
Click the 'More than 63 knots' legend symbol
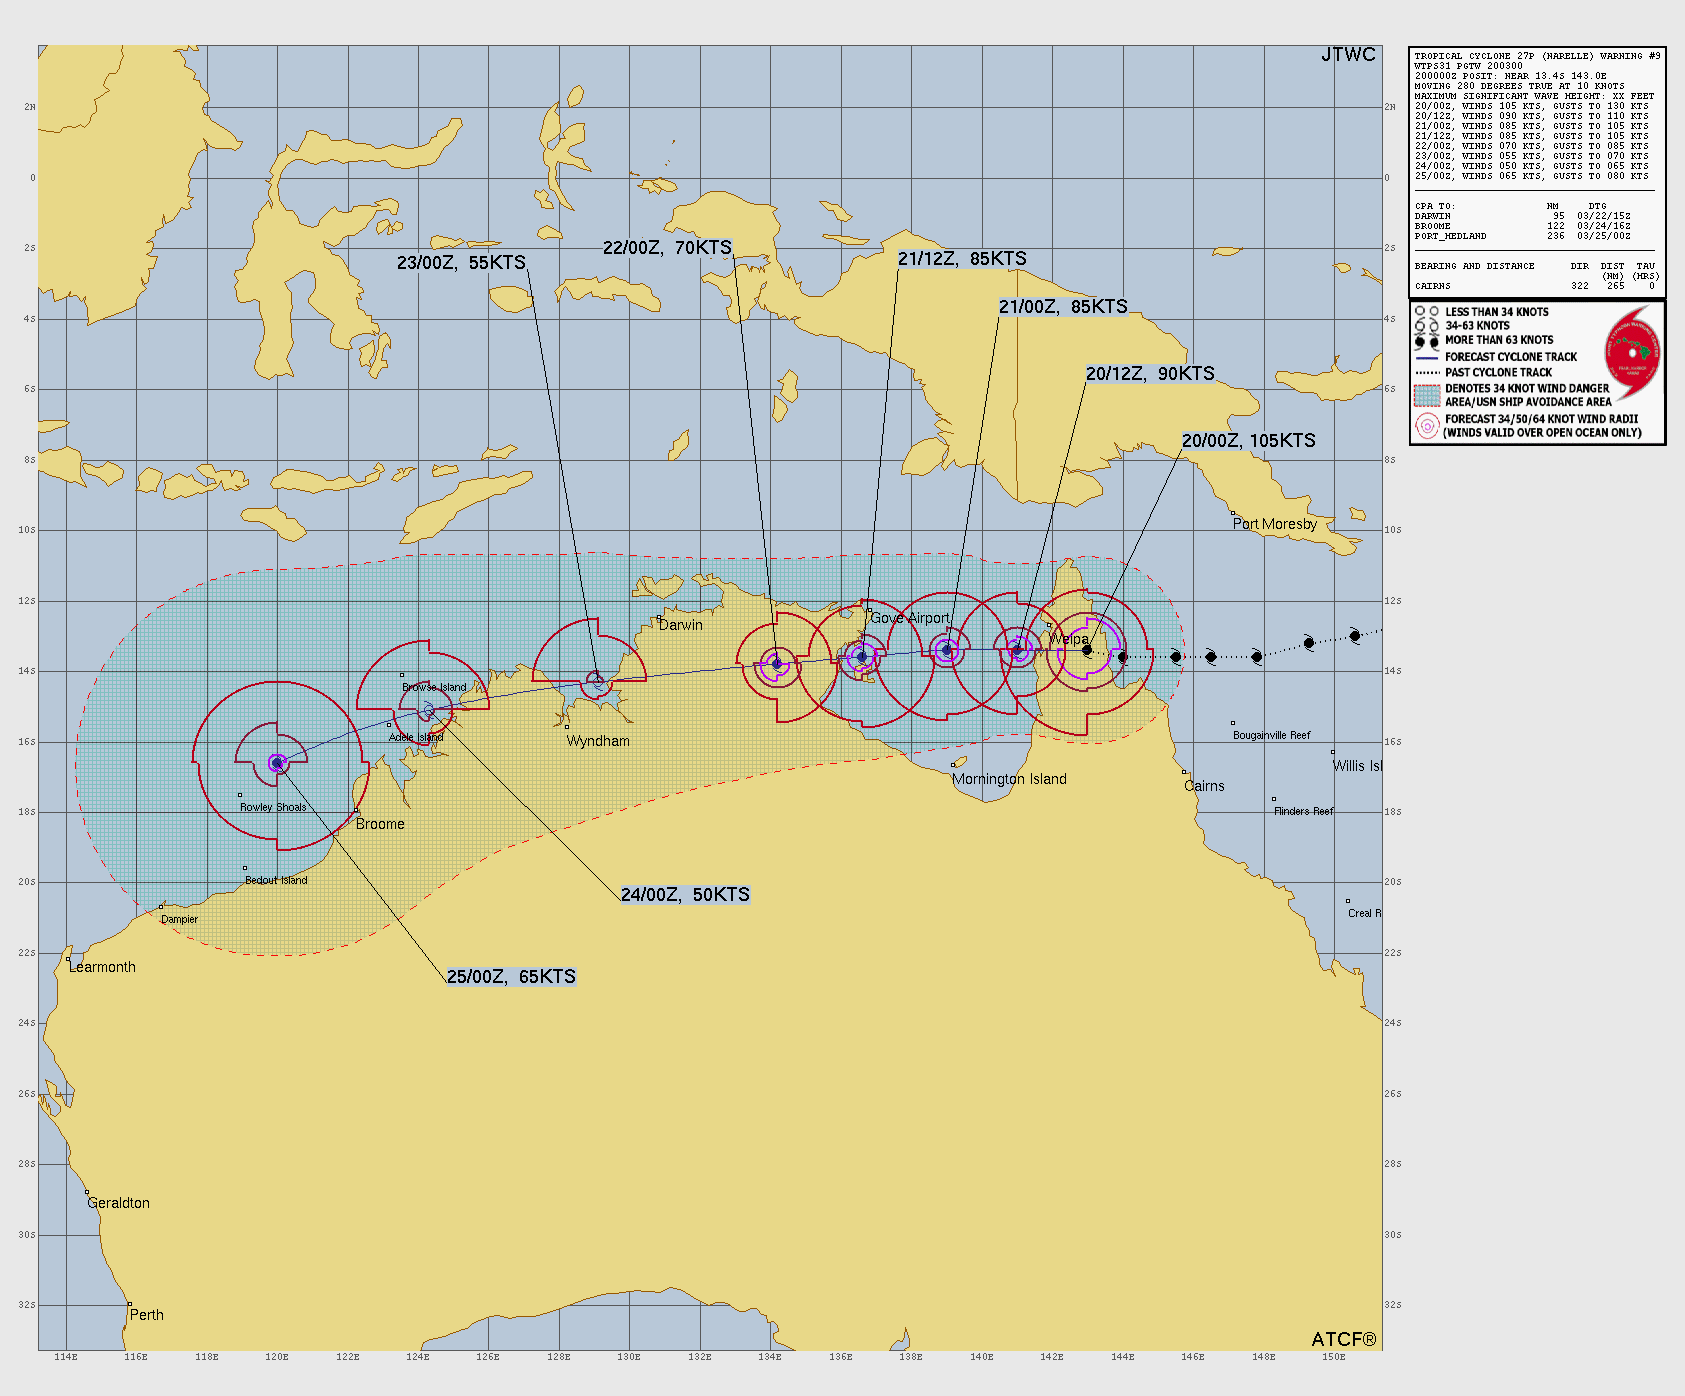click(x=1427, y=341)
